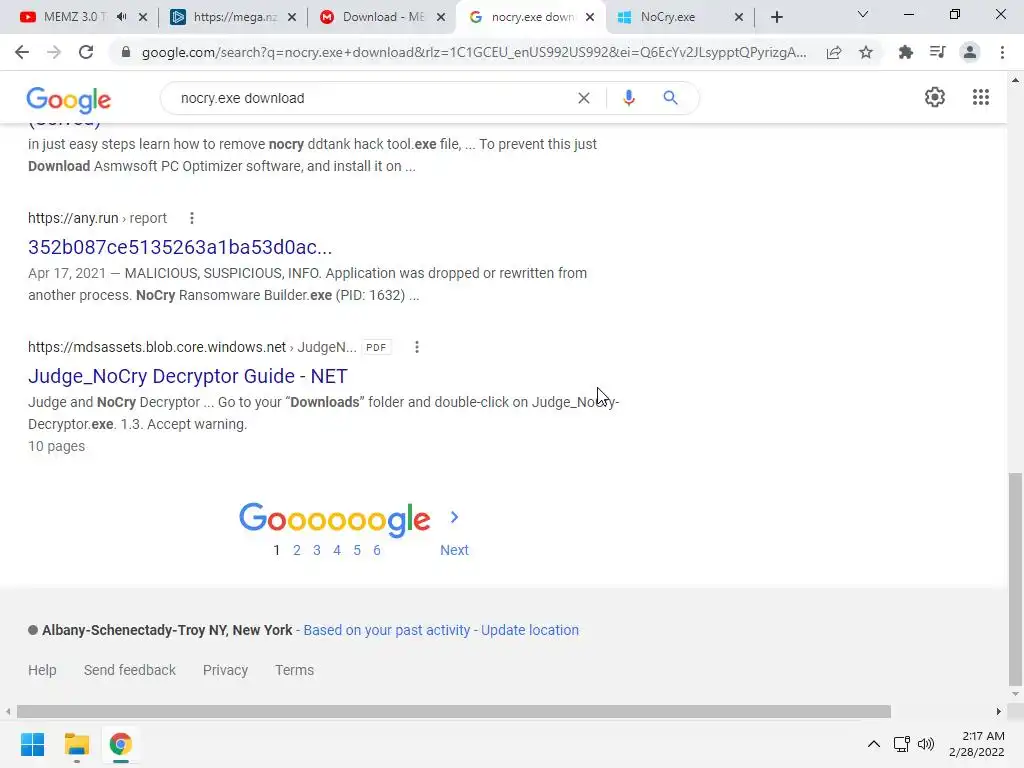Open the Send feedback footer link
The width and height of the screenshot is (1024, 768).
pyautogui.click(x=130, y=670)
